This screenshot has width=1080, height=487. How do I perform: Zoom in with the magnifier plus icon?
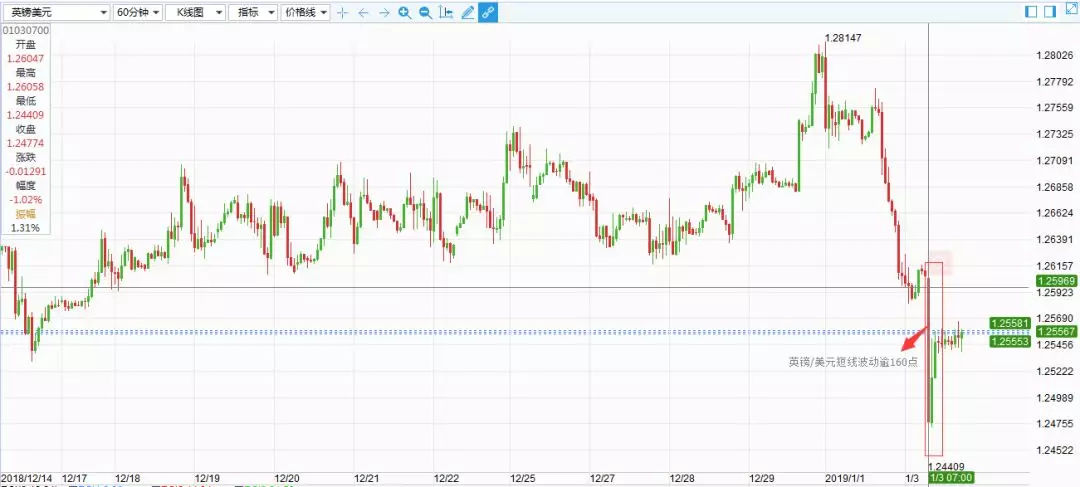(x=405, y=12)
